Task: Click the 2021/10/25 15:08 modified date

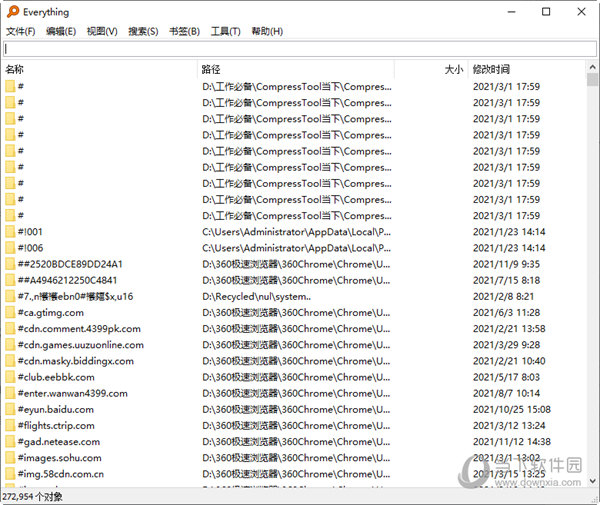Action: click(512, 409)
